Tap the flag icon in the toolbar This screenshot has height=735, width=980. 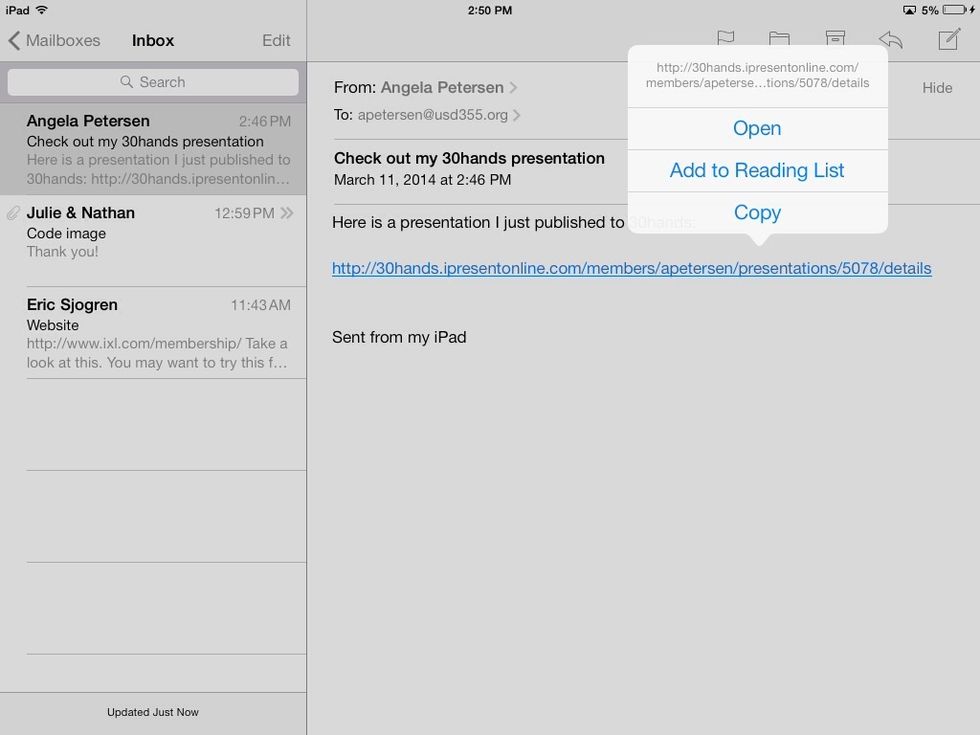pos(726,39)
